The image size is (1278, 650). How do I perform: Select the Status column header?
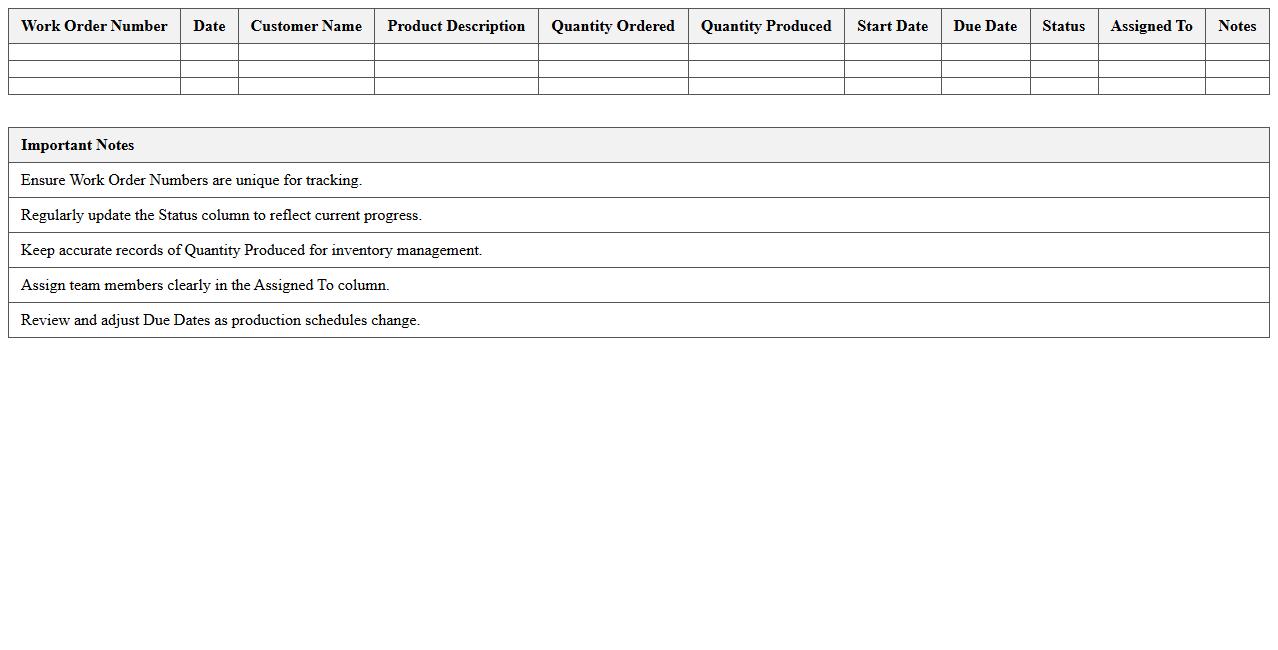pyautogui.click(x=1063, y=26)
